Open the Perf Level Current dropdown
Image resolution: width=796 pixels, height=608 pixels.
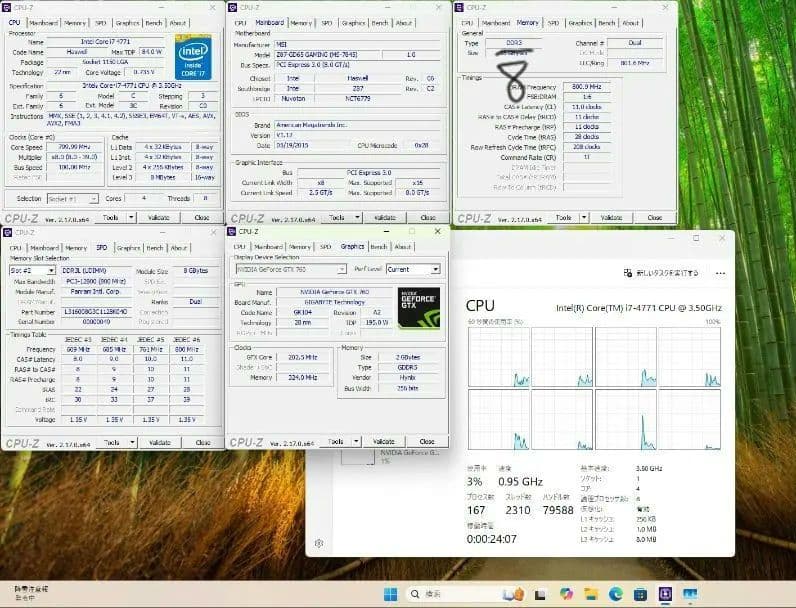pos(413,269)
